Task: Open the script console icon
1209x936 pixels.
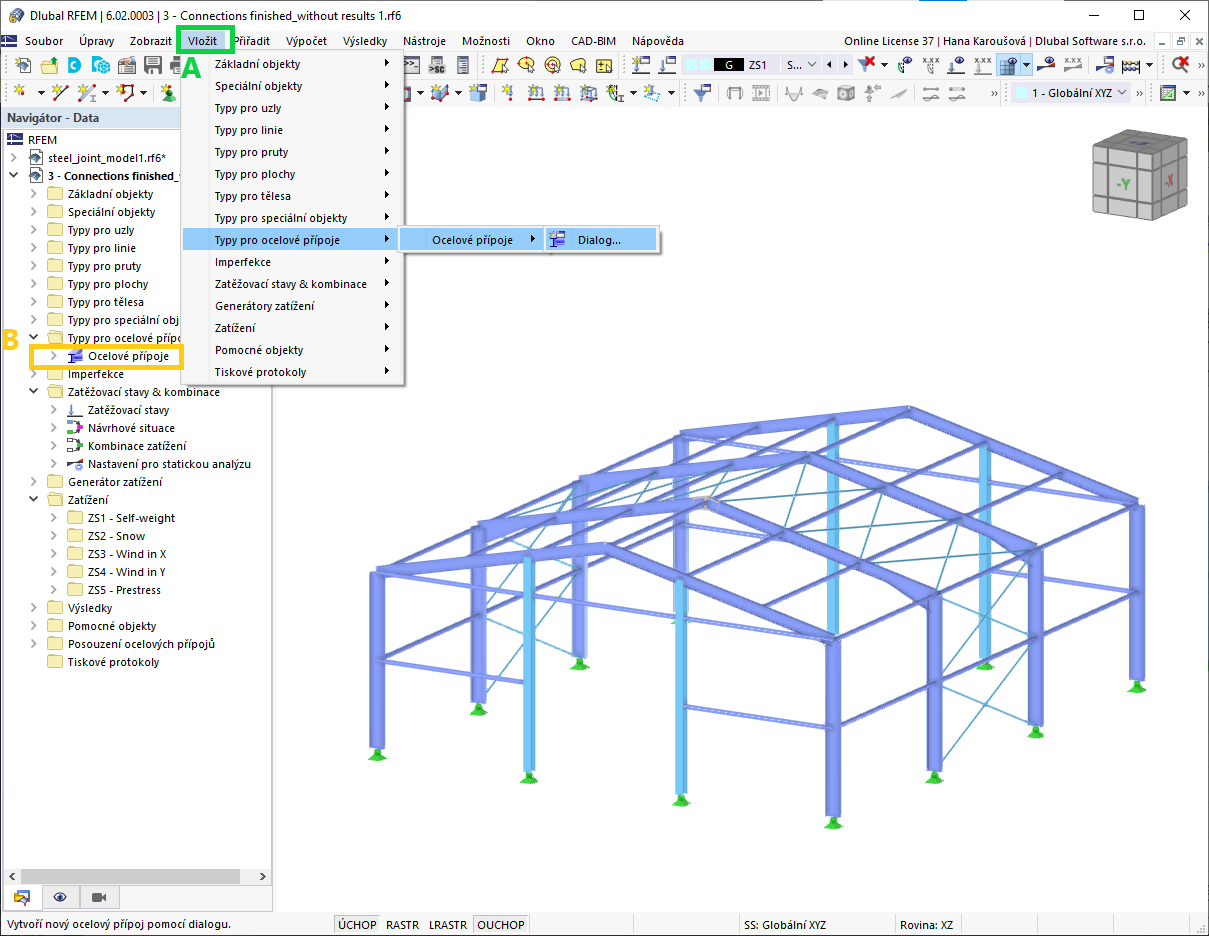Action: pos(437,65)
